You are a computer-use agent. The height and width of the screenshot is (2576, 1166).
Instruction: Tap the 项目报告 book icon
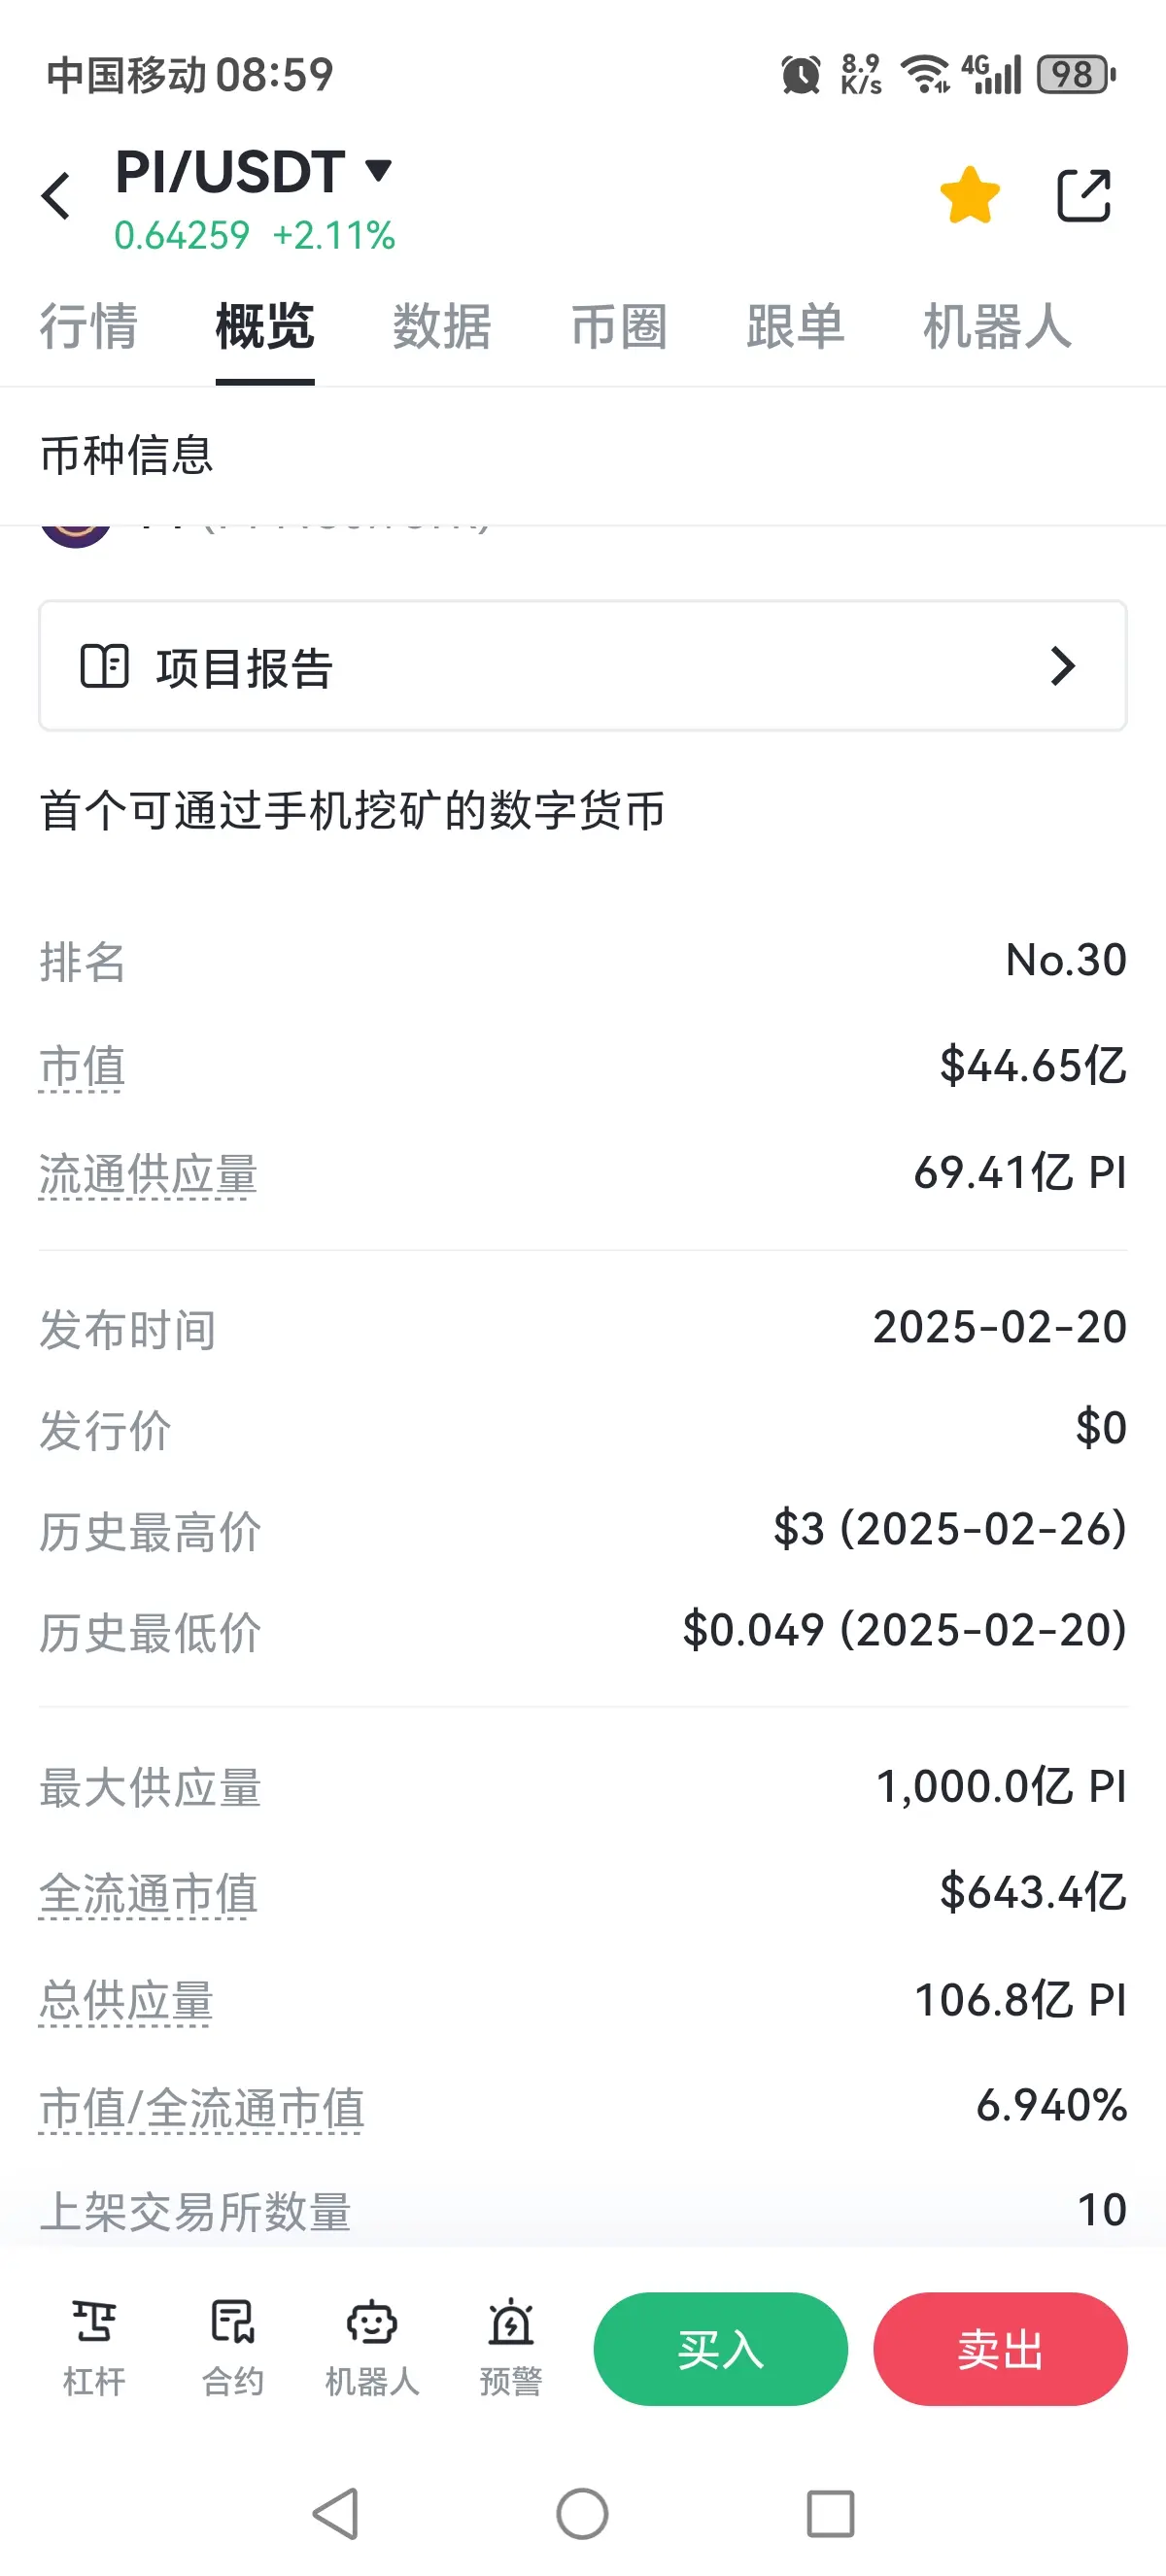click(104, 666)
